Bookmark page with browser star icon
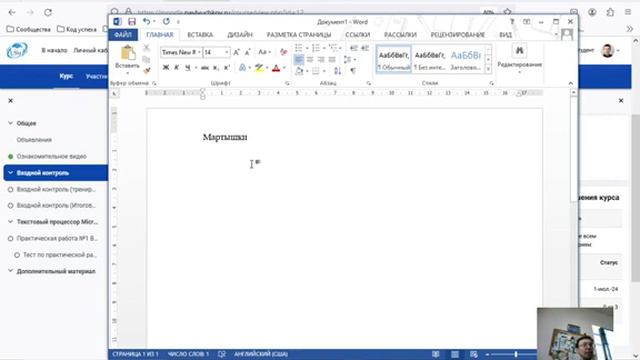Viewport: 640px width, 360px height. coord(507,11)
